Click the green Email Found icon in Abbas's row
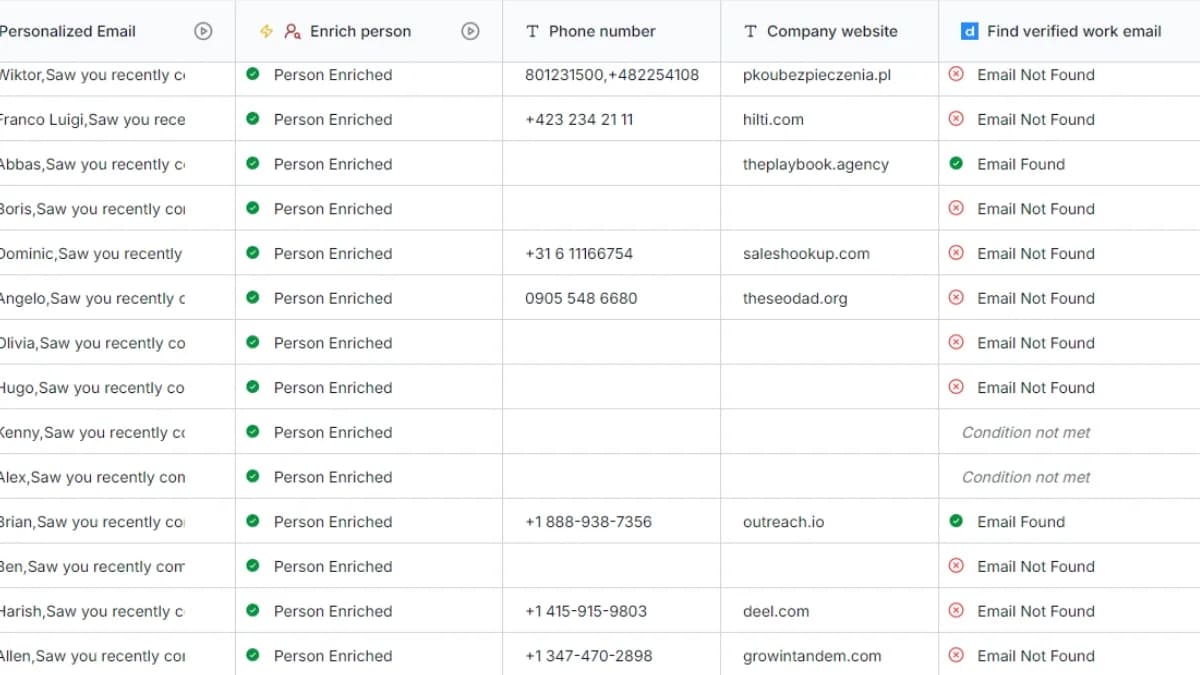Image resolution: width=1200 pixels, height=675 pixels. [957, 164]
